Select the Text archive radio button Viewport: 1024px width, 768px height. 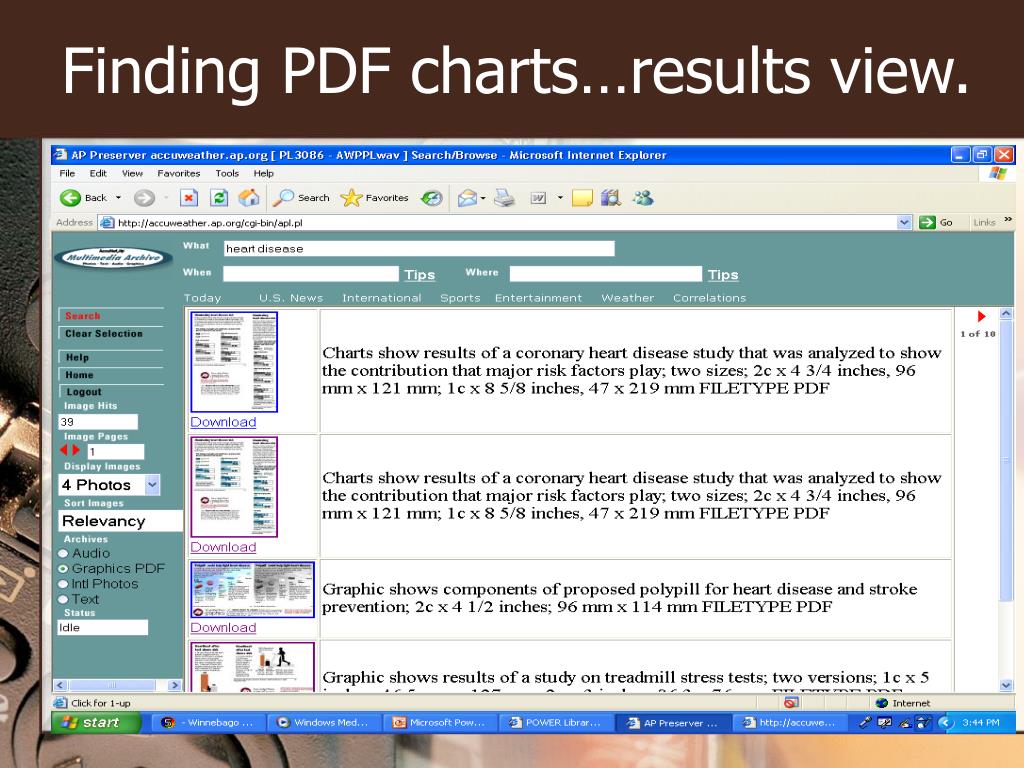pyautogui.click(x=63, y=600)
